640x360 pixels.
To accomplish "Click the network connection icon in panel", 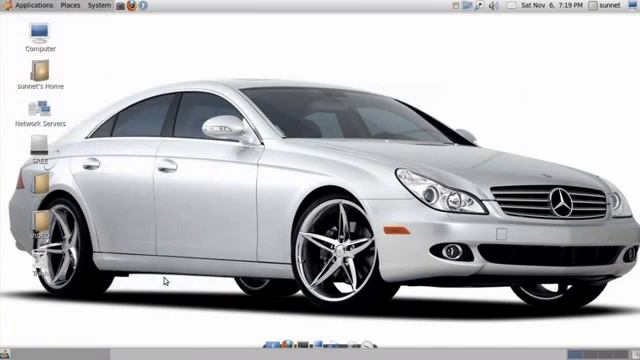I will point(467,5).
